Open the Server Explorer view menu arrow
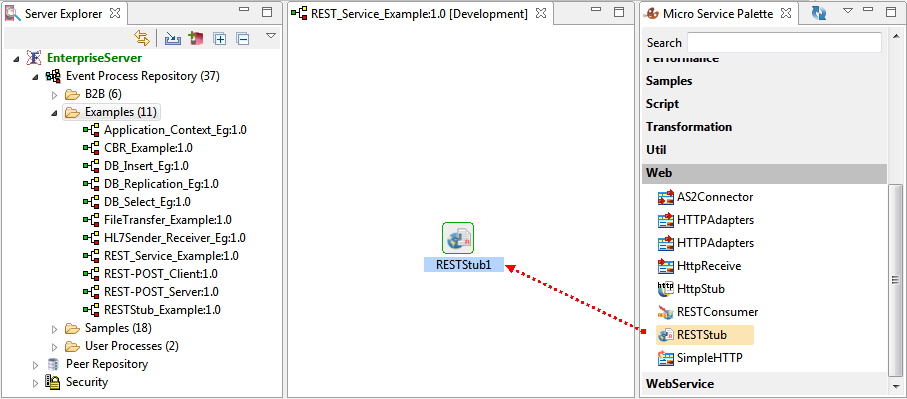 click(x=271, y=36)
